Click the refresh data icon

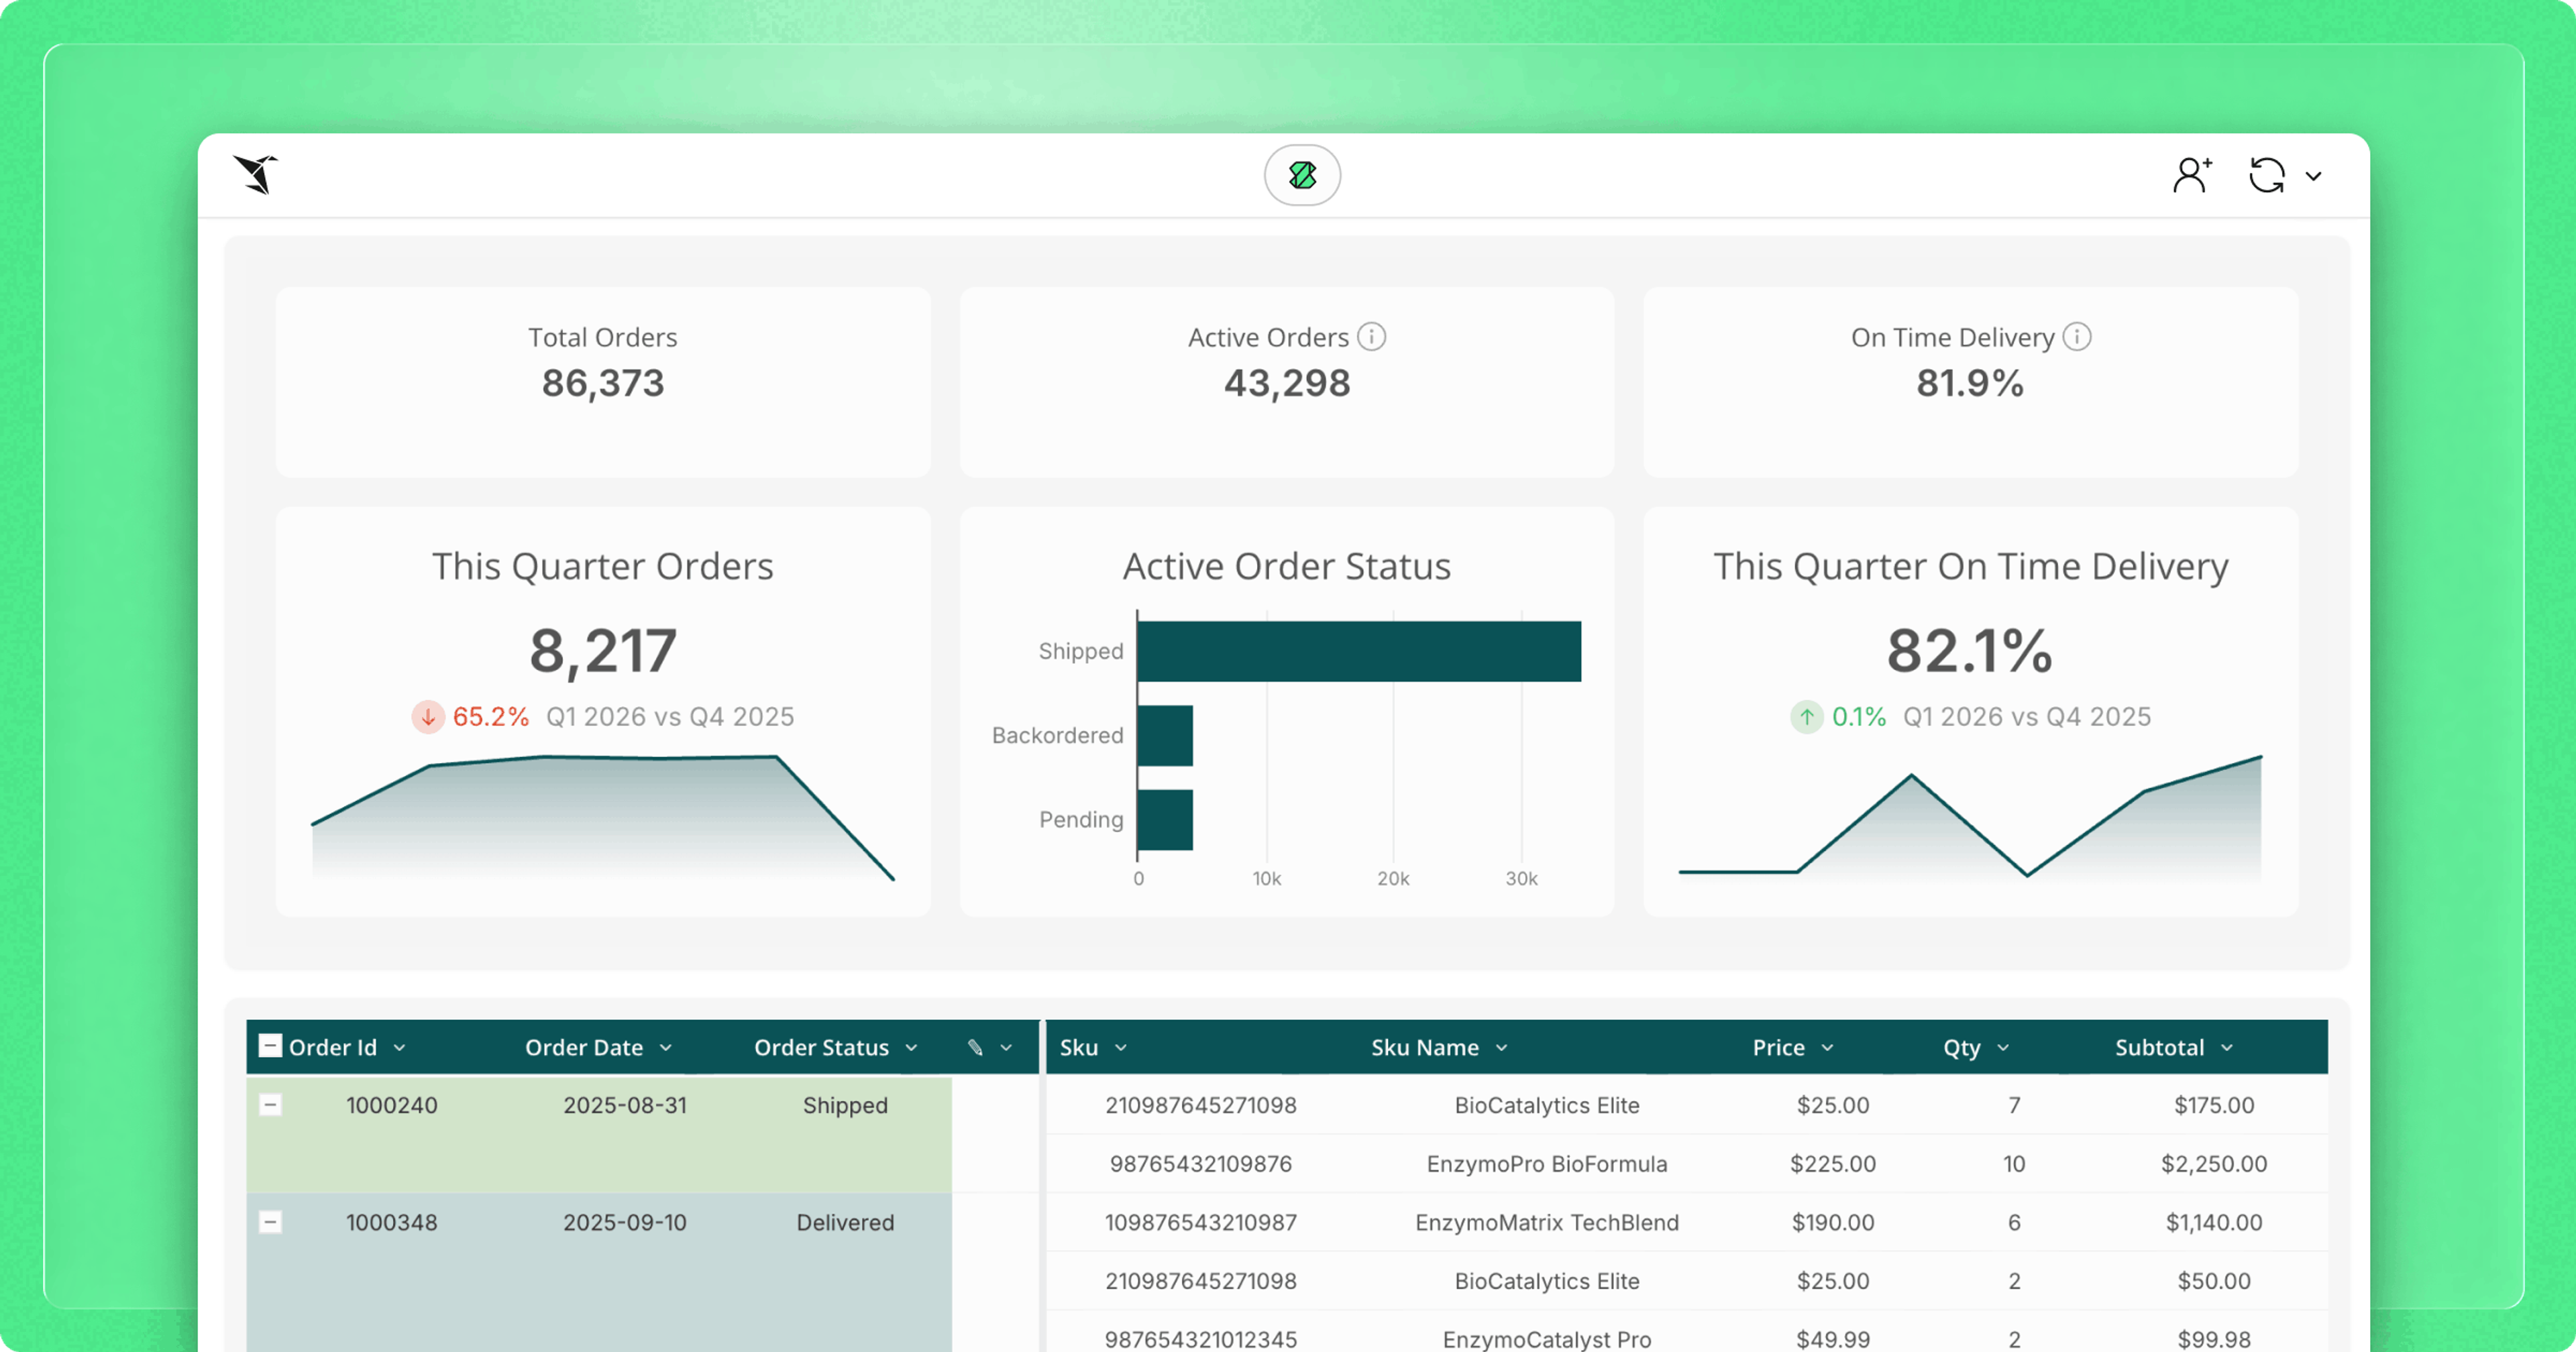click(2267, 175)
